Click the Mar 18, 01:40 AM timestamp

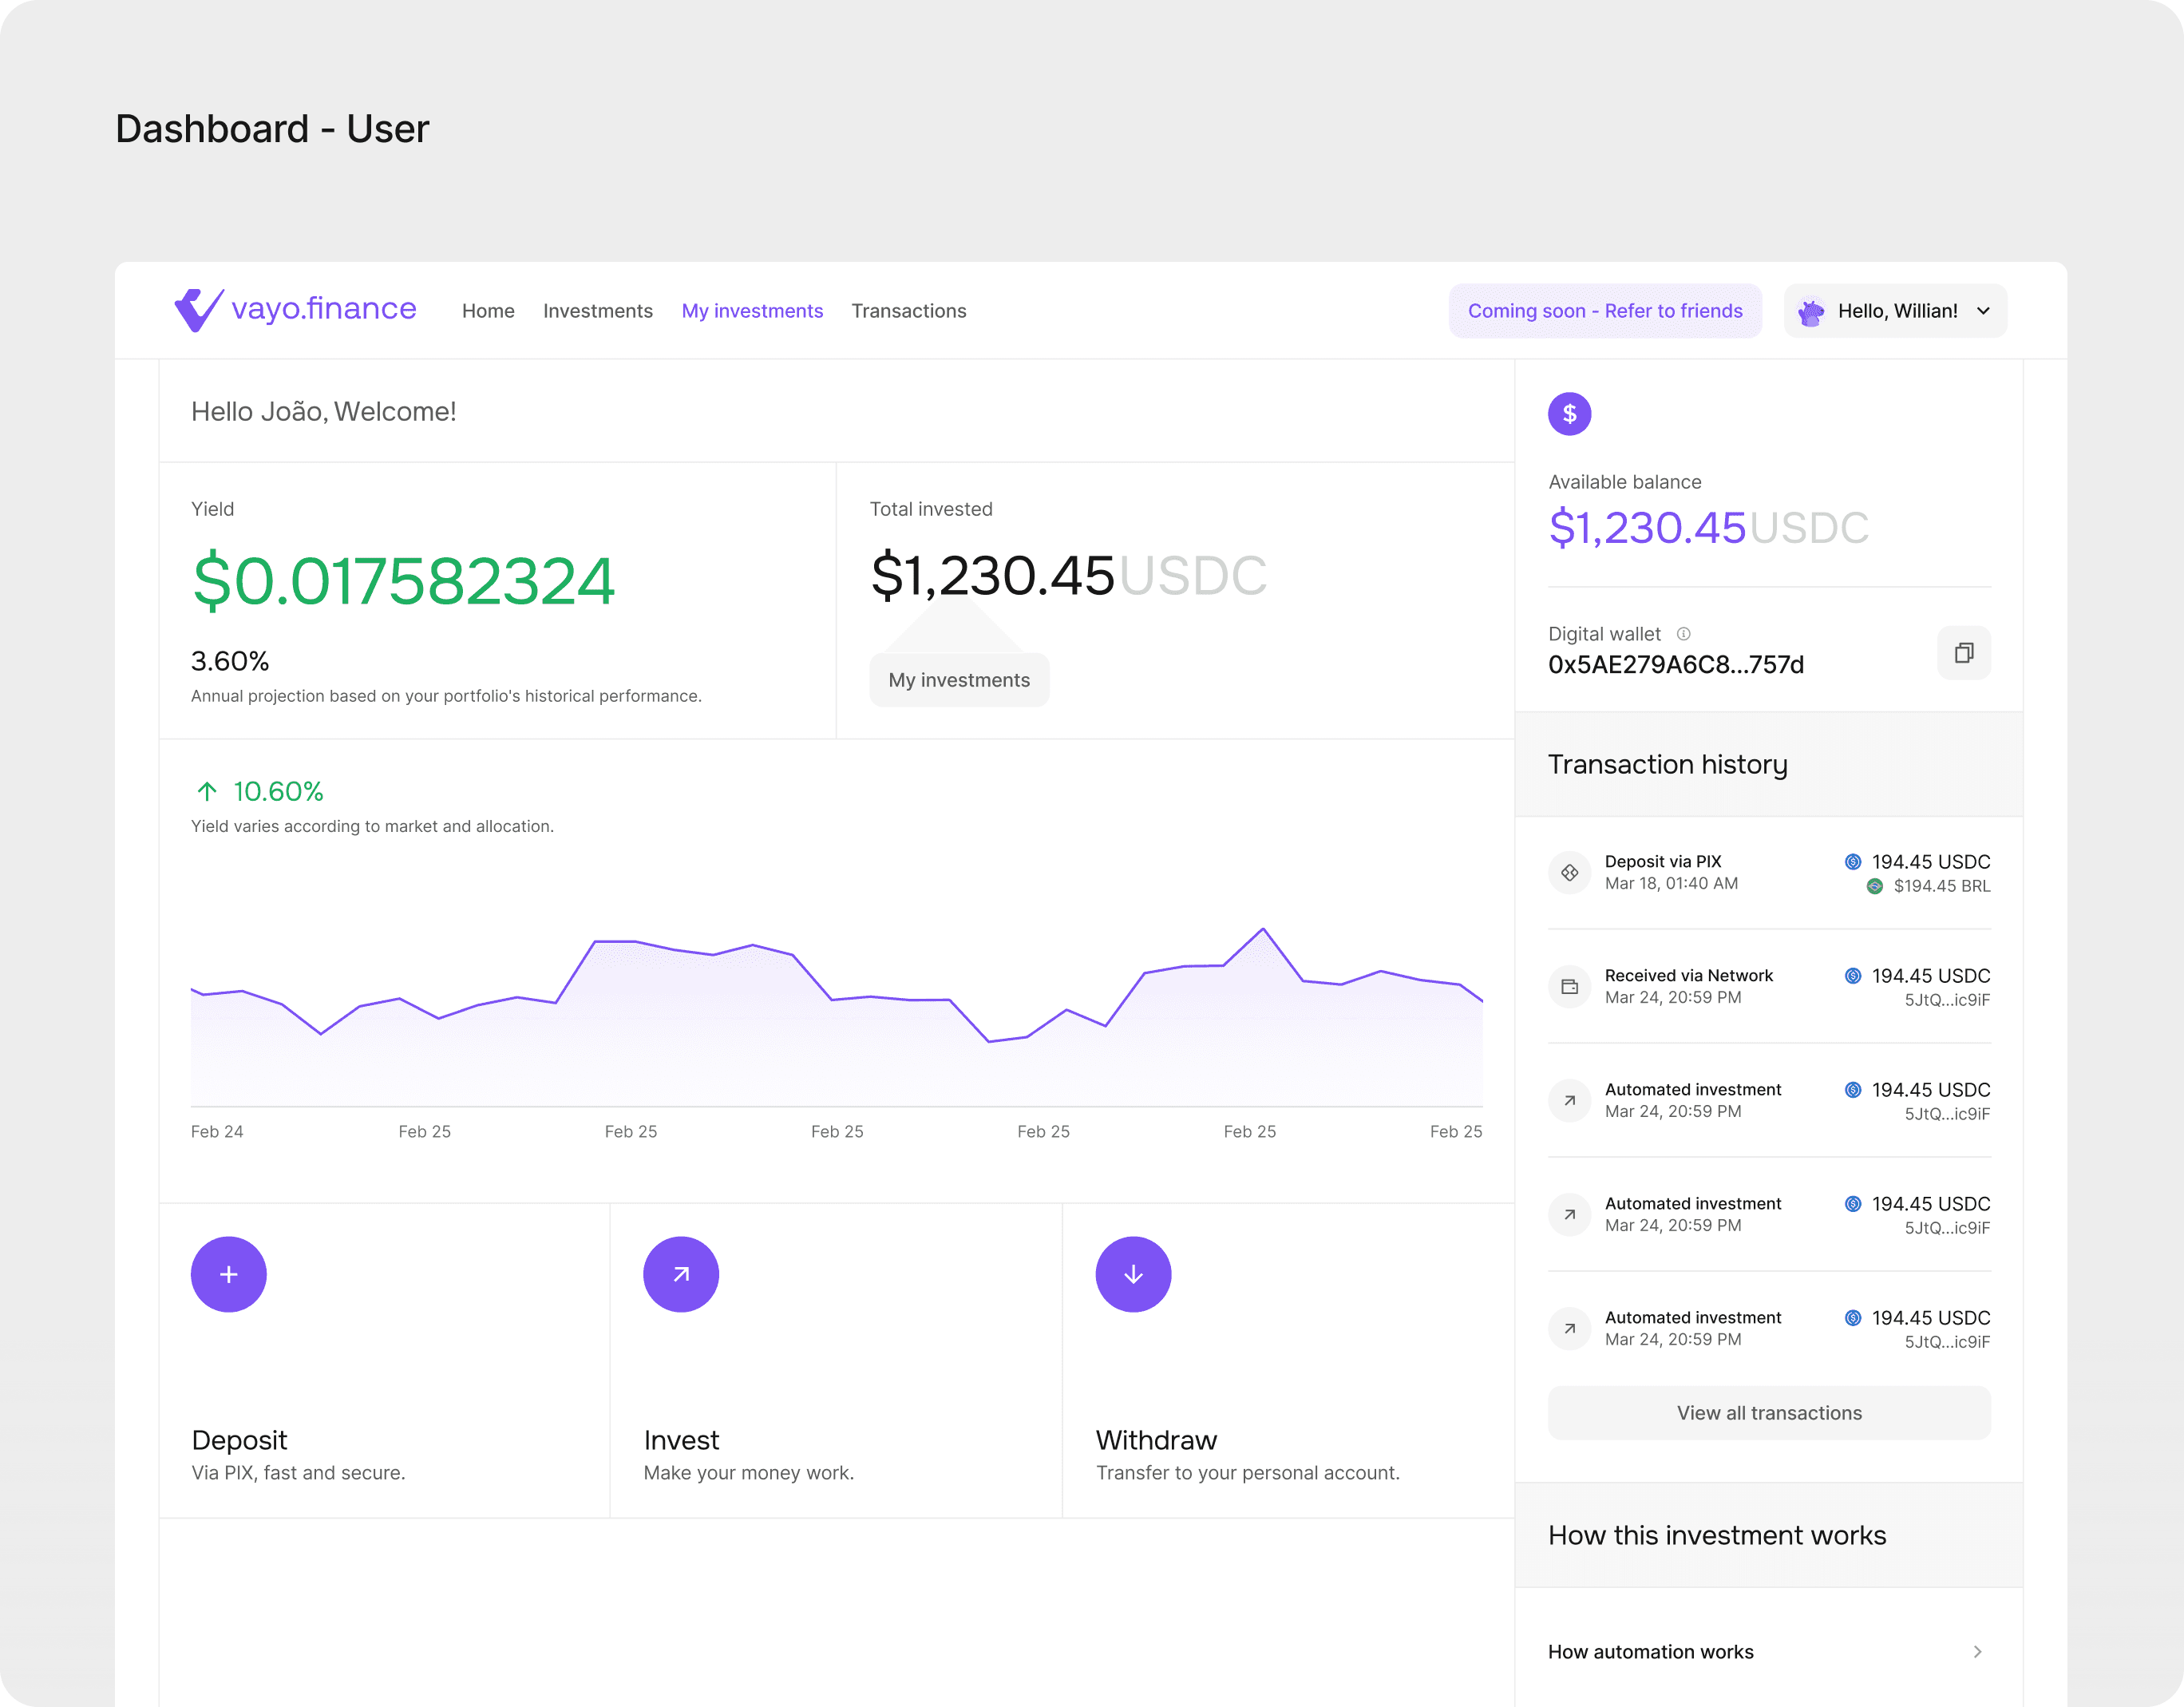[x=1671, y=884]
